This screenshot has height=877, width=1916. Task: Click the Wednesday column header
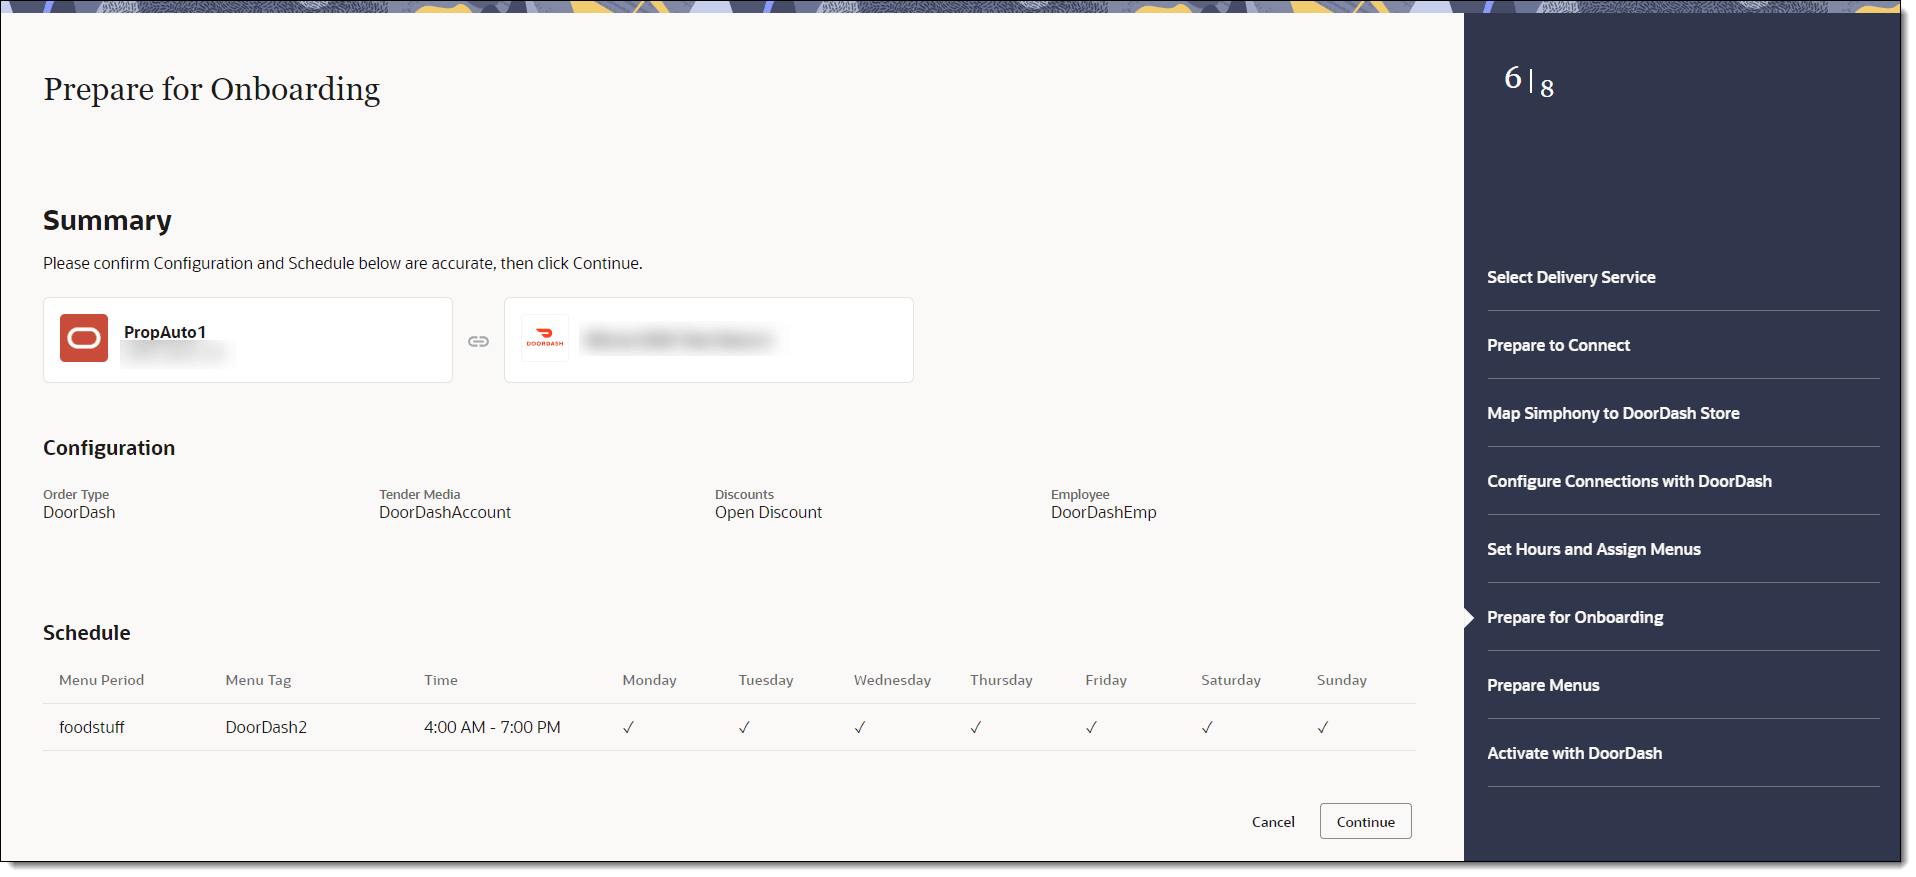(x=892, y=680)
